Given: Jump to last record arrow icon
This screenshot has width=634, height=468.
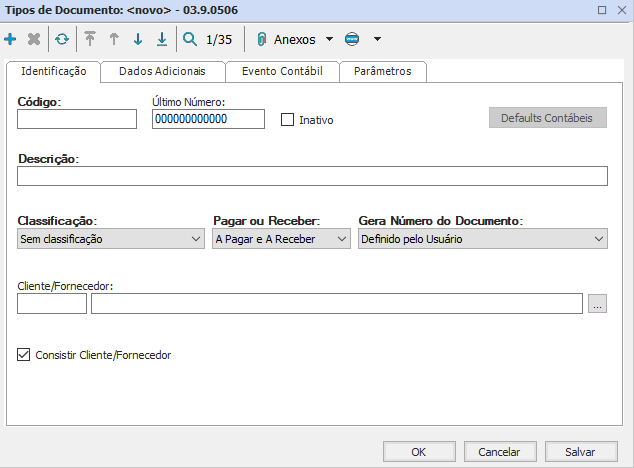Looking at the screenshot, I should point(161,40).
